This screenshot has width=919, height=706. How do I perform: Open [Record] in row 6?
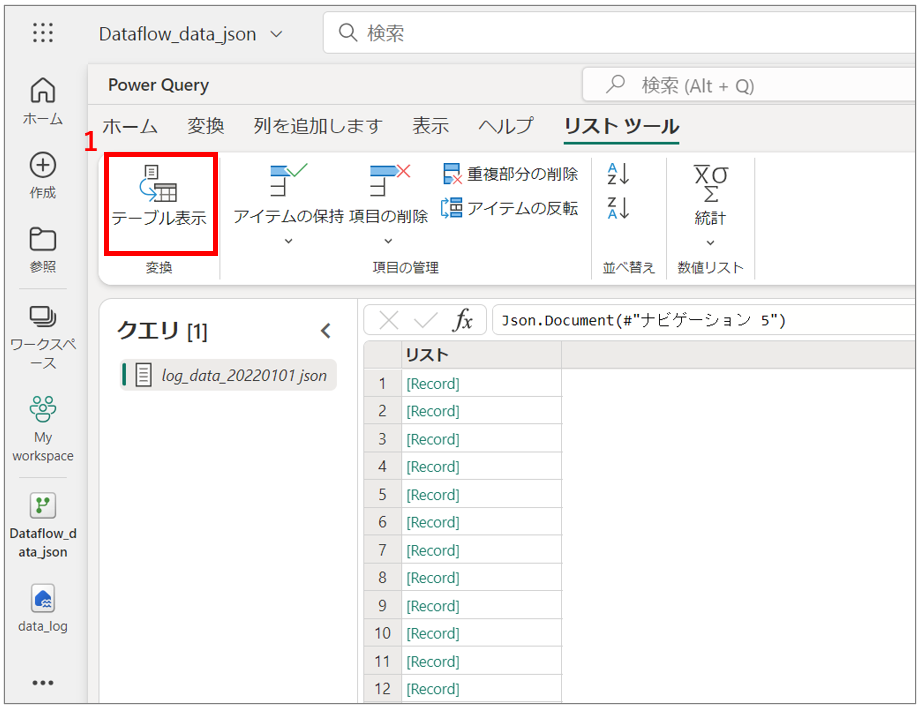pyautogui.click(x=433, y=523)
